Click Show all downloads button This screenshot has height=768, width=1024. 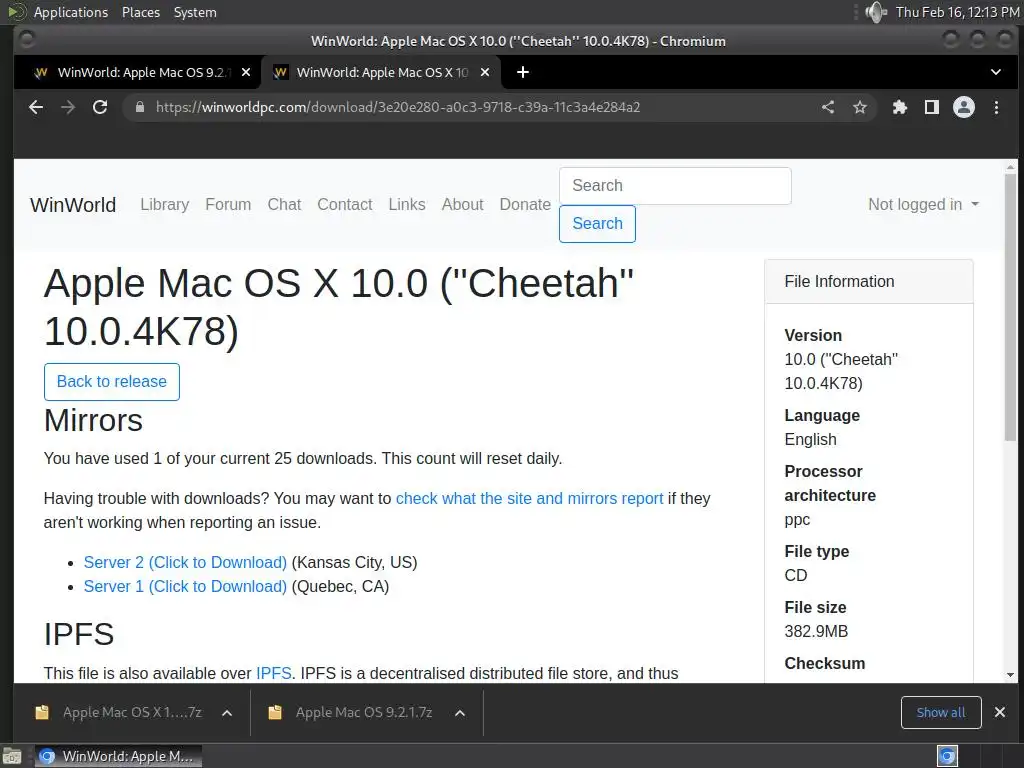pos(941,712)
